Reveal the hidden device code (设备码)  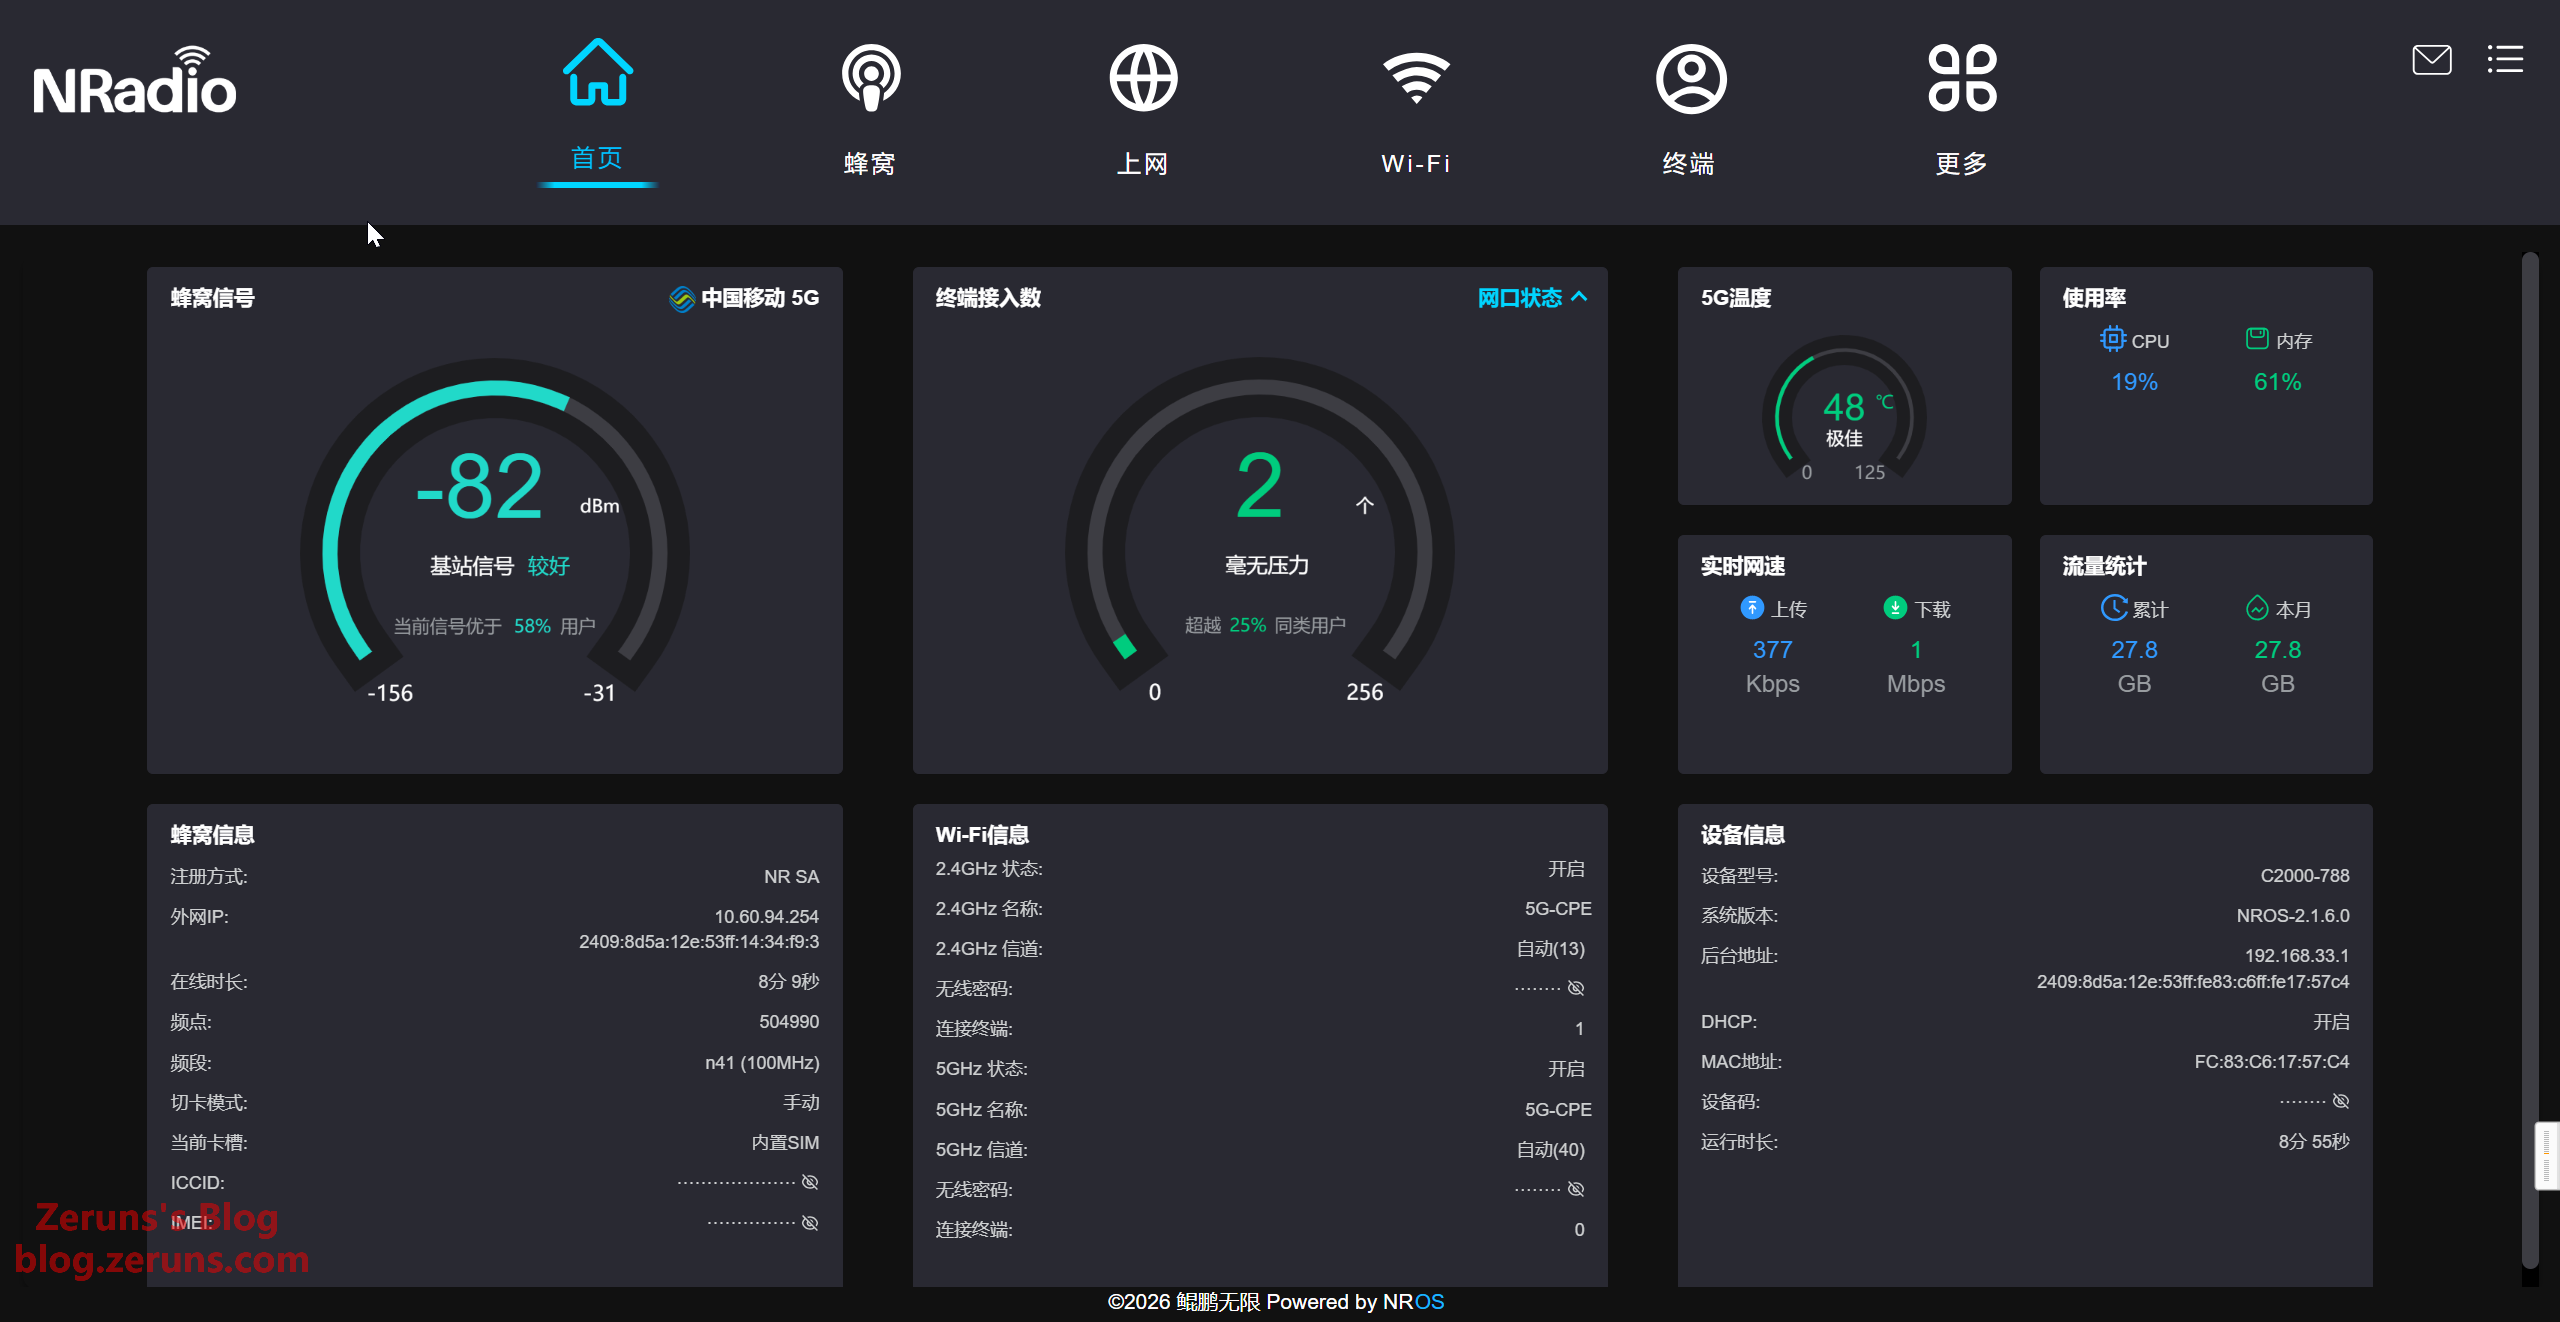(x=2341, y=1101)
